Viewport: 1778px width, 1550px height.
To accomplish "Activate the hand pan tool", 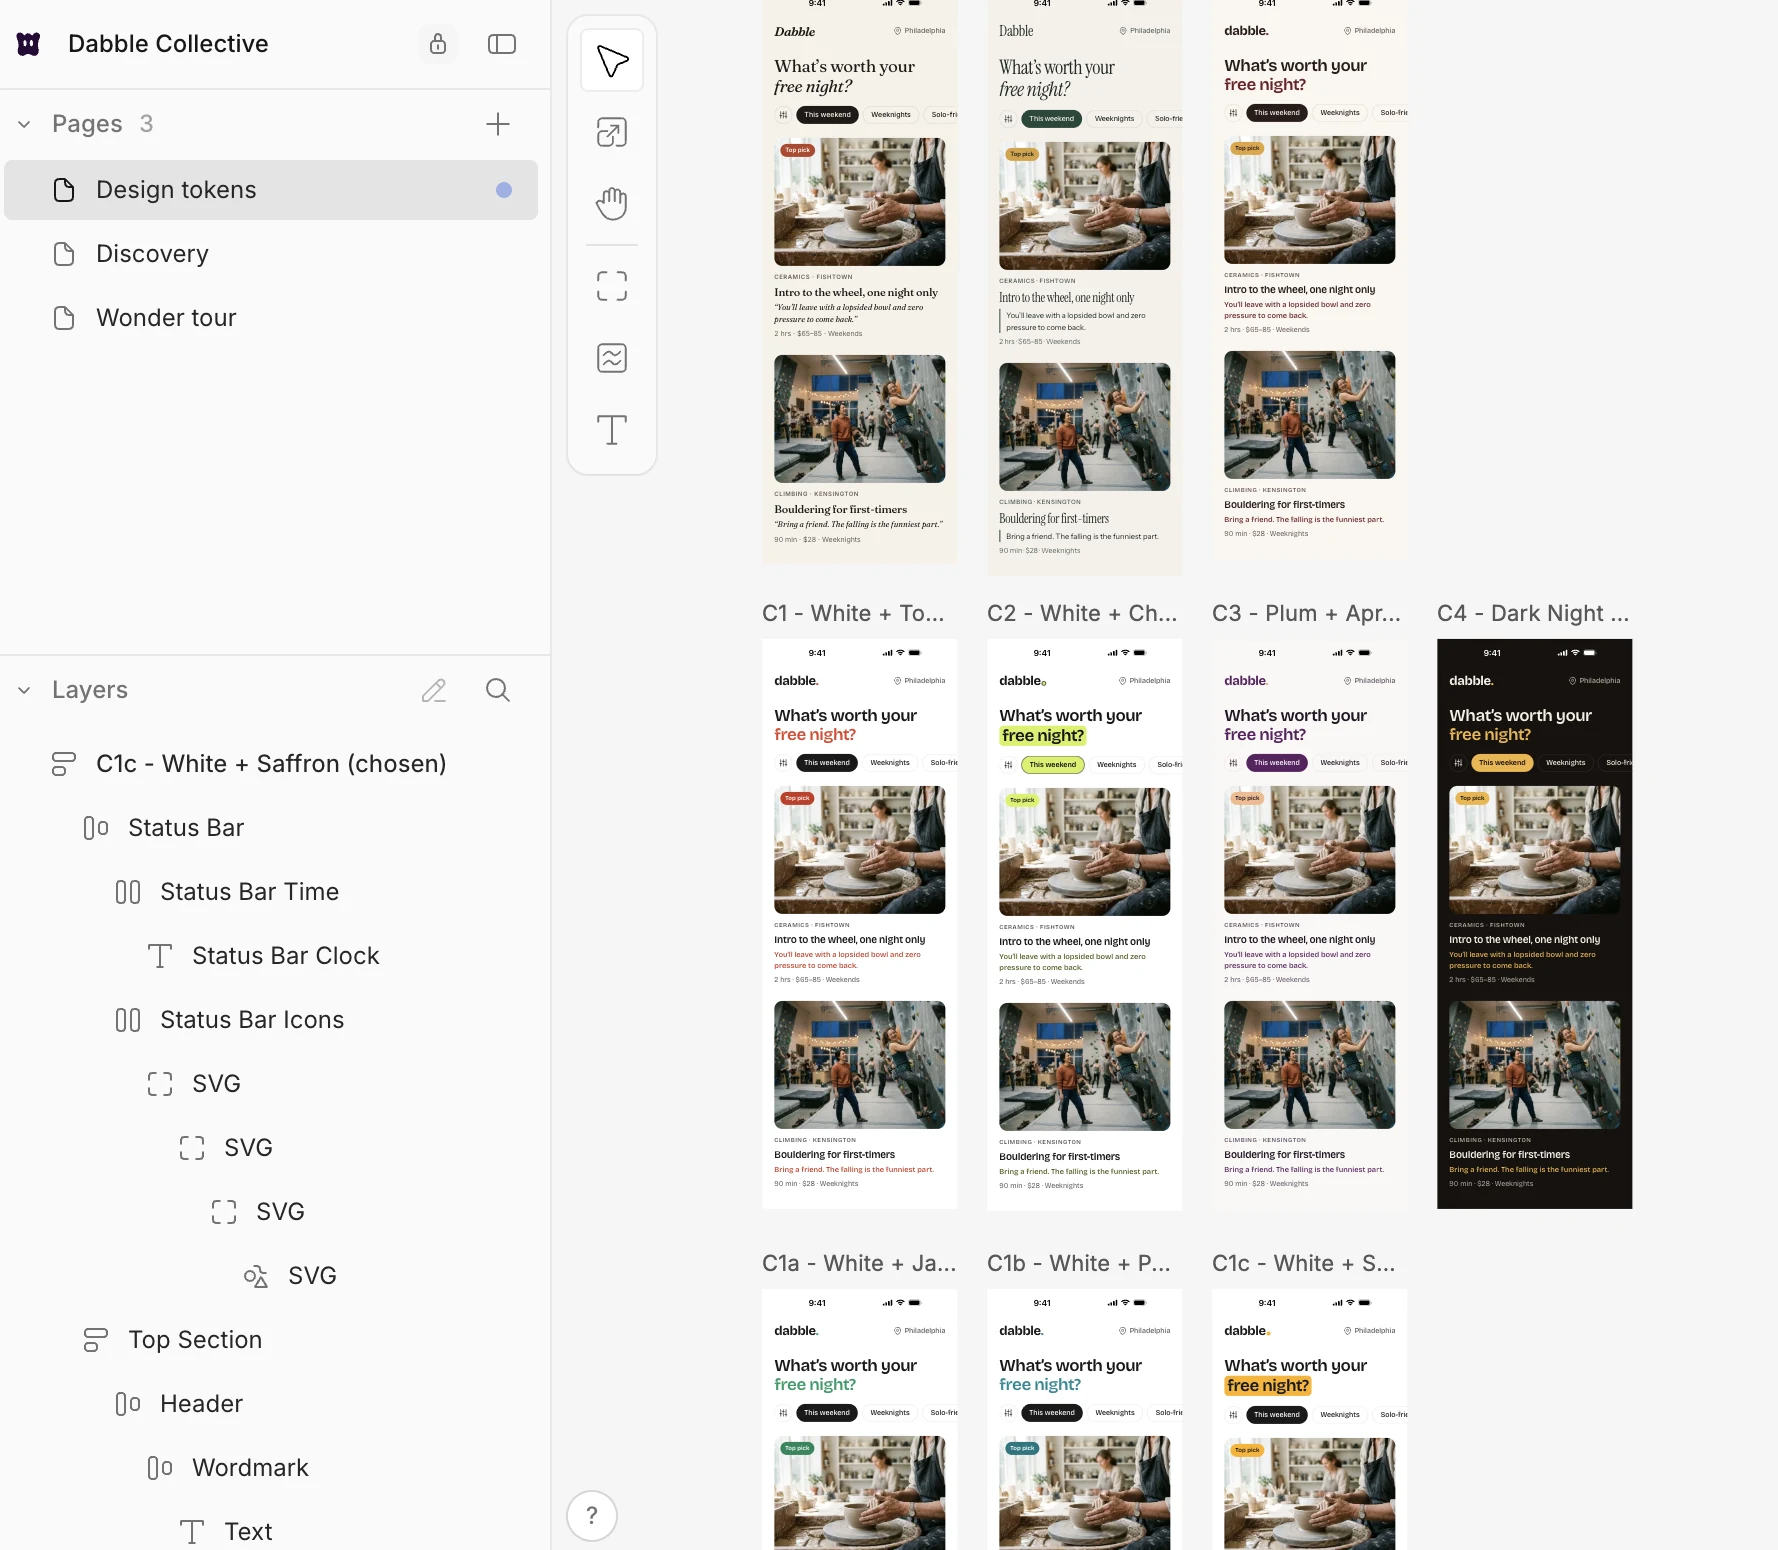I will 612,204.
